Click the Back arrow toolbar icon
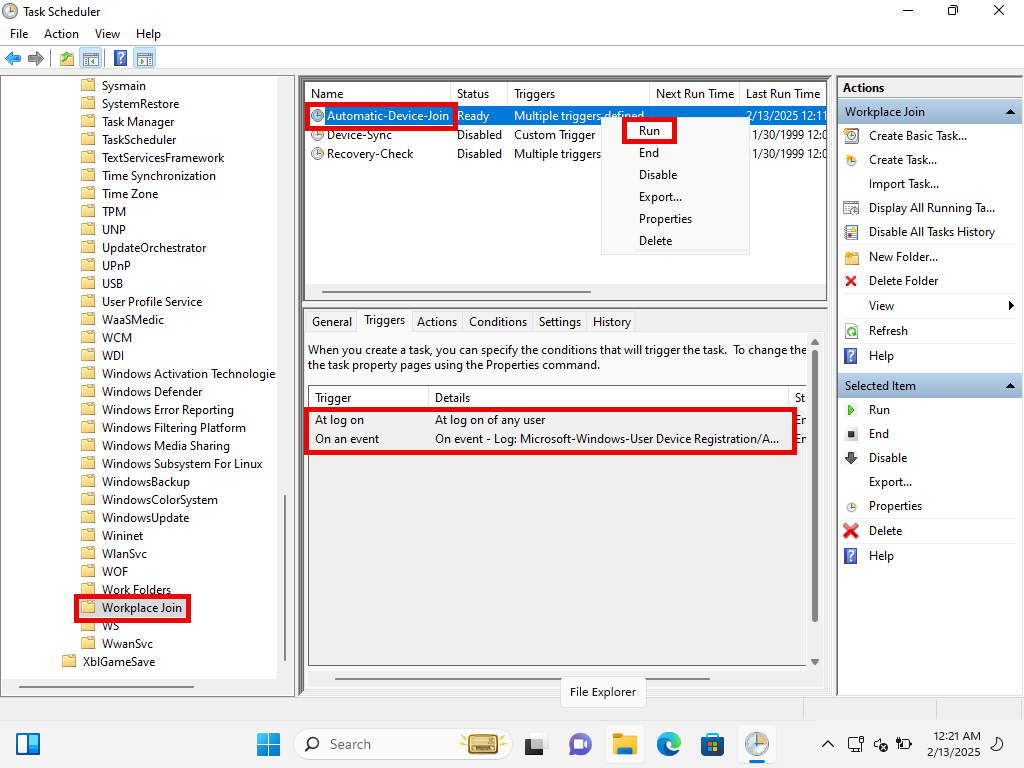The image size is (1024, 768). (13, 59)
